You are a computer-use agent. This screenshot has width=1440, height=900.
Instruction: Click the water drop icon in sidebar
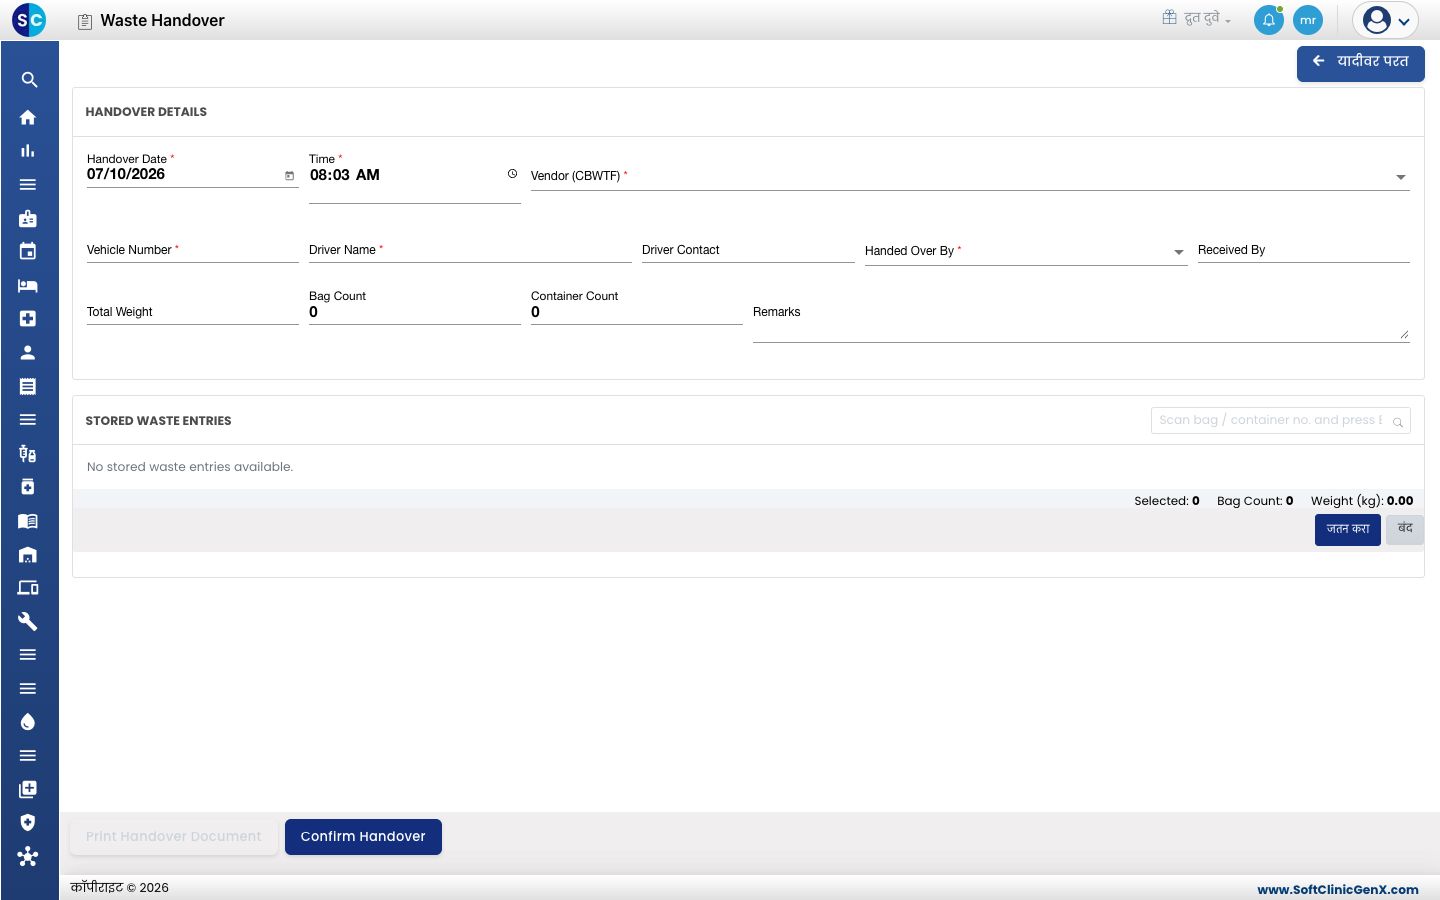[28, 722]
